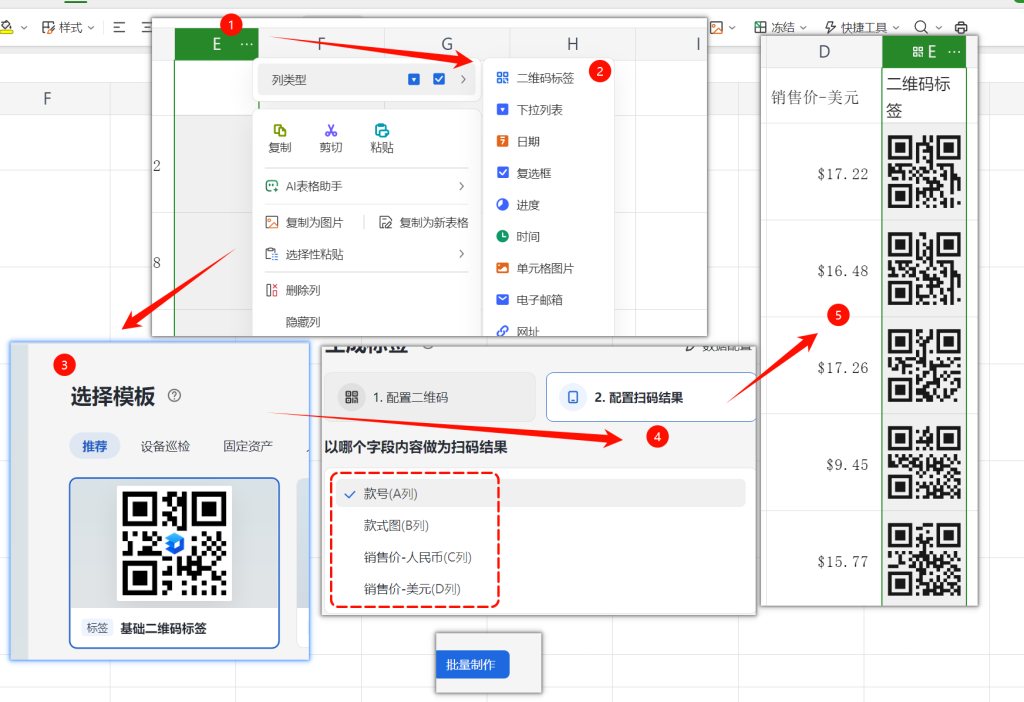Select 销售价-人民币(C列) field option
This screenshot has height=702, width=1024.
417,557
